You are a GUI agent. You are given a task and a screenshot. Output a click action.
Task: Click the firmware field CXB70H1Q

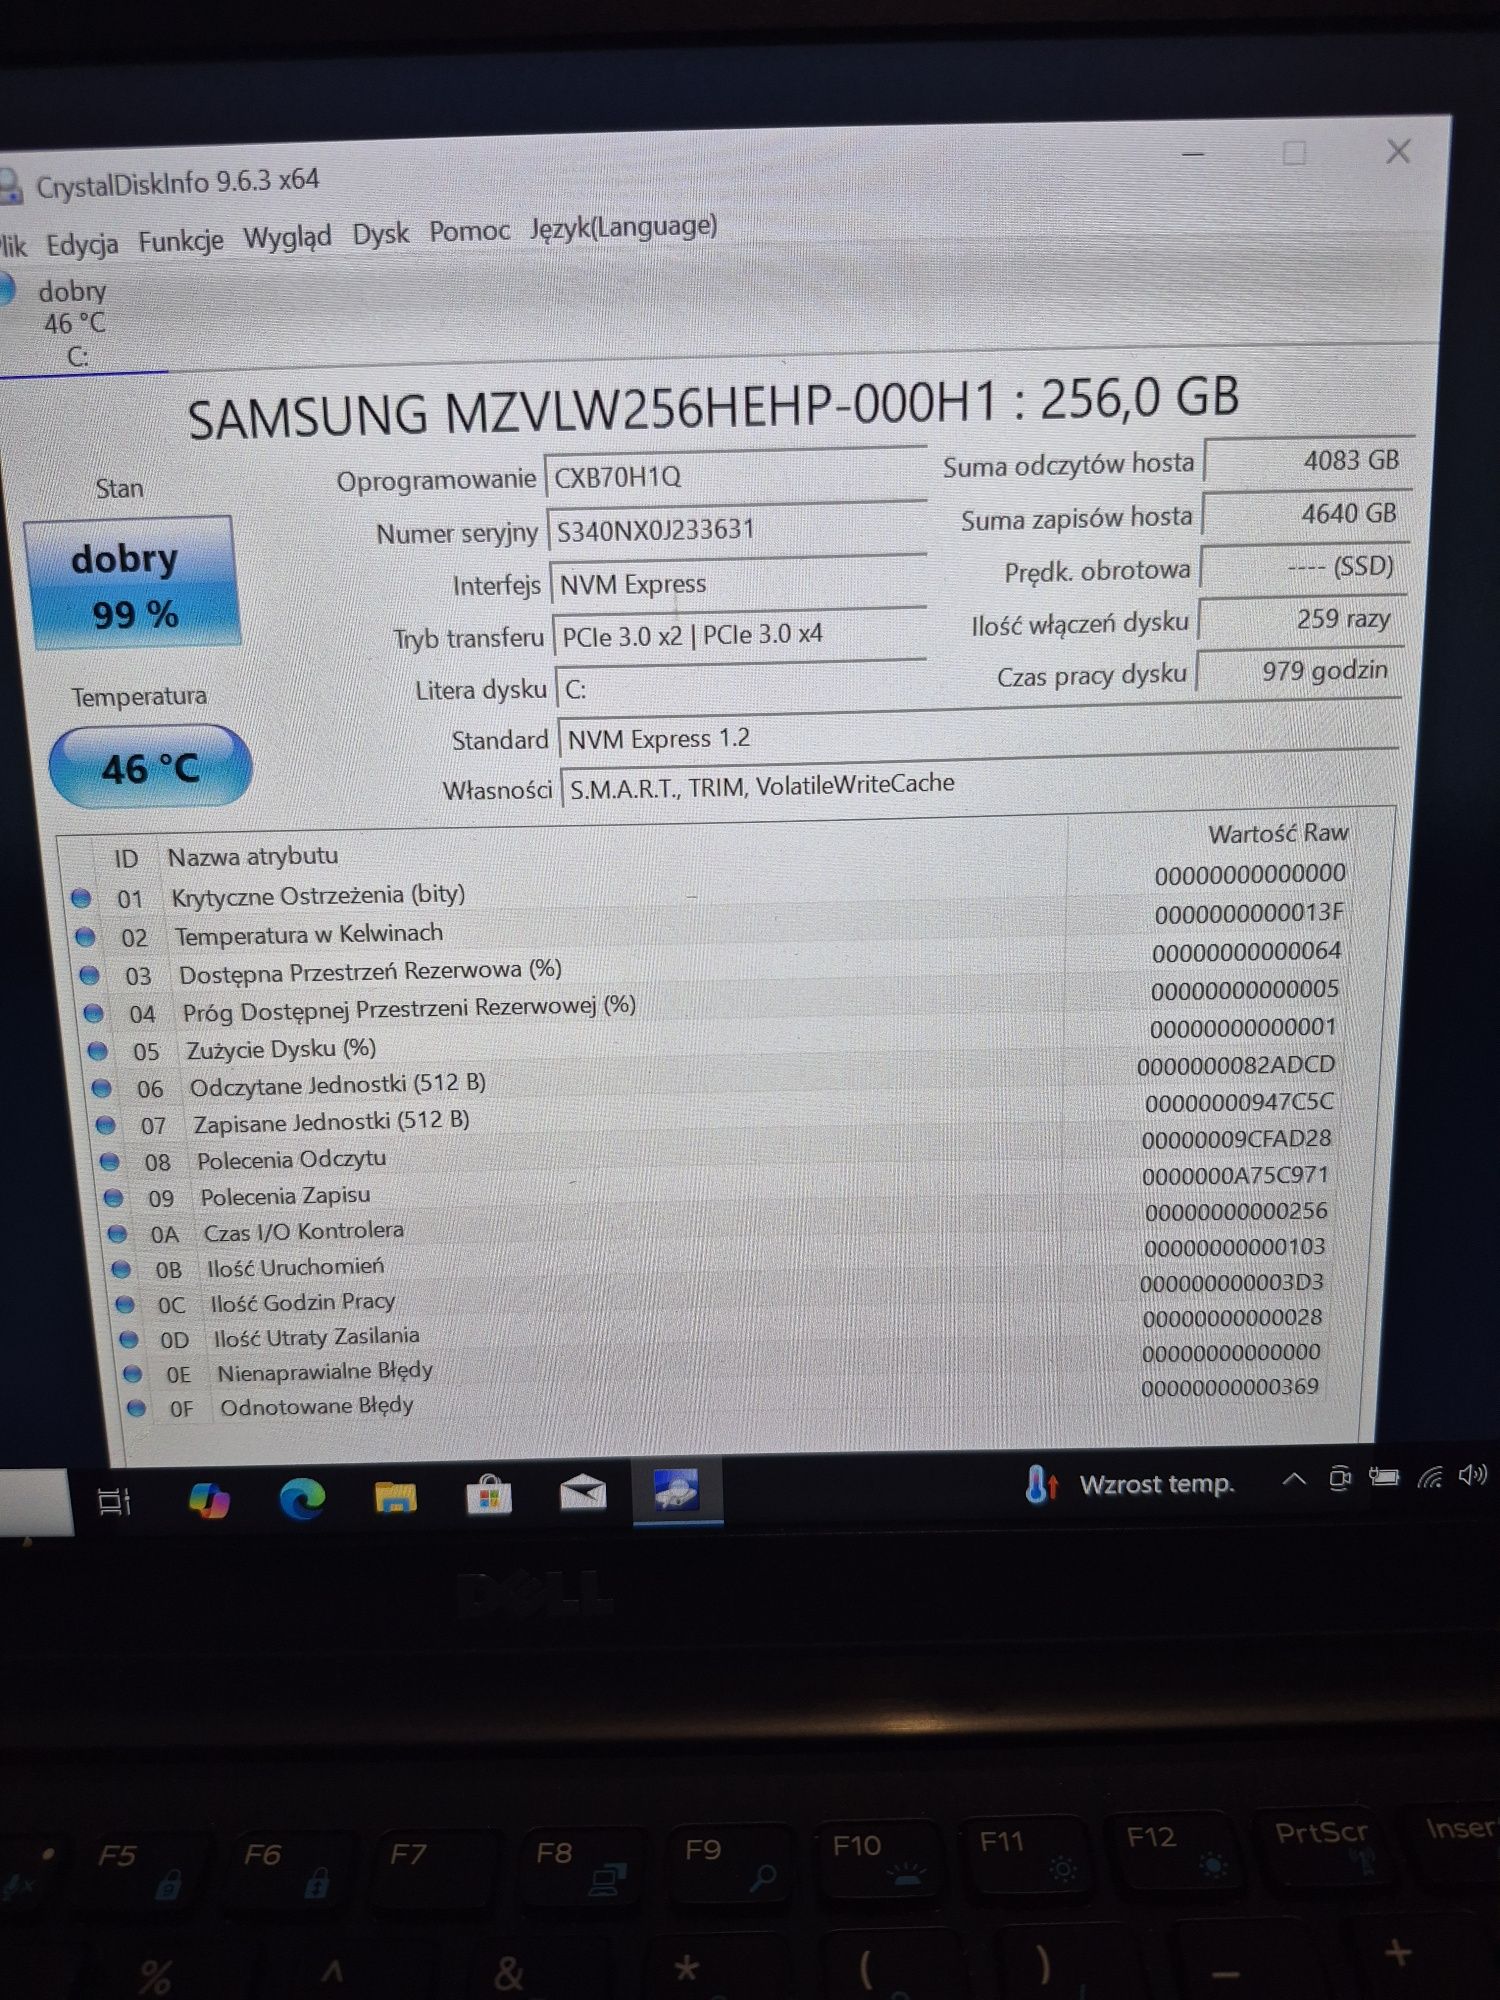tap(735, 475)
